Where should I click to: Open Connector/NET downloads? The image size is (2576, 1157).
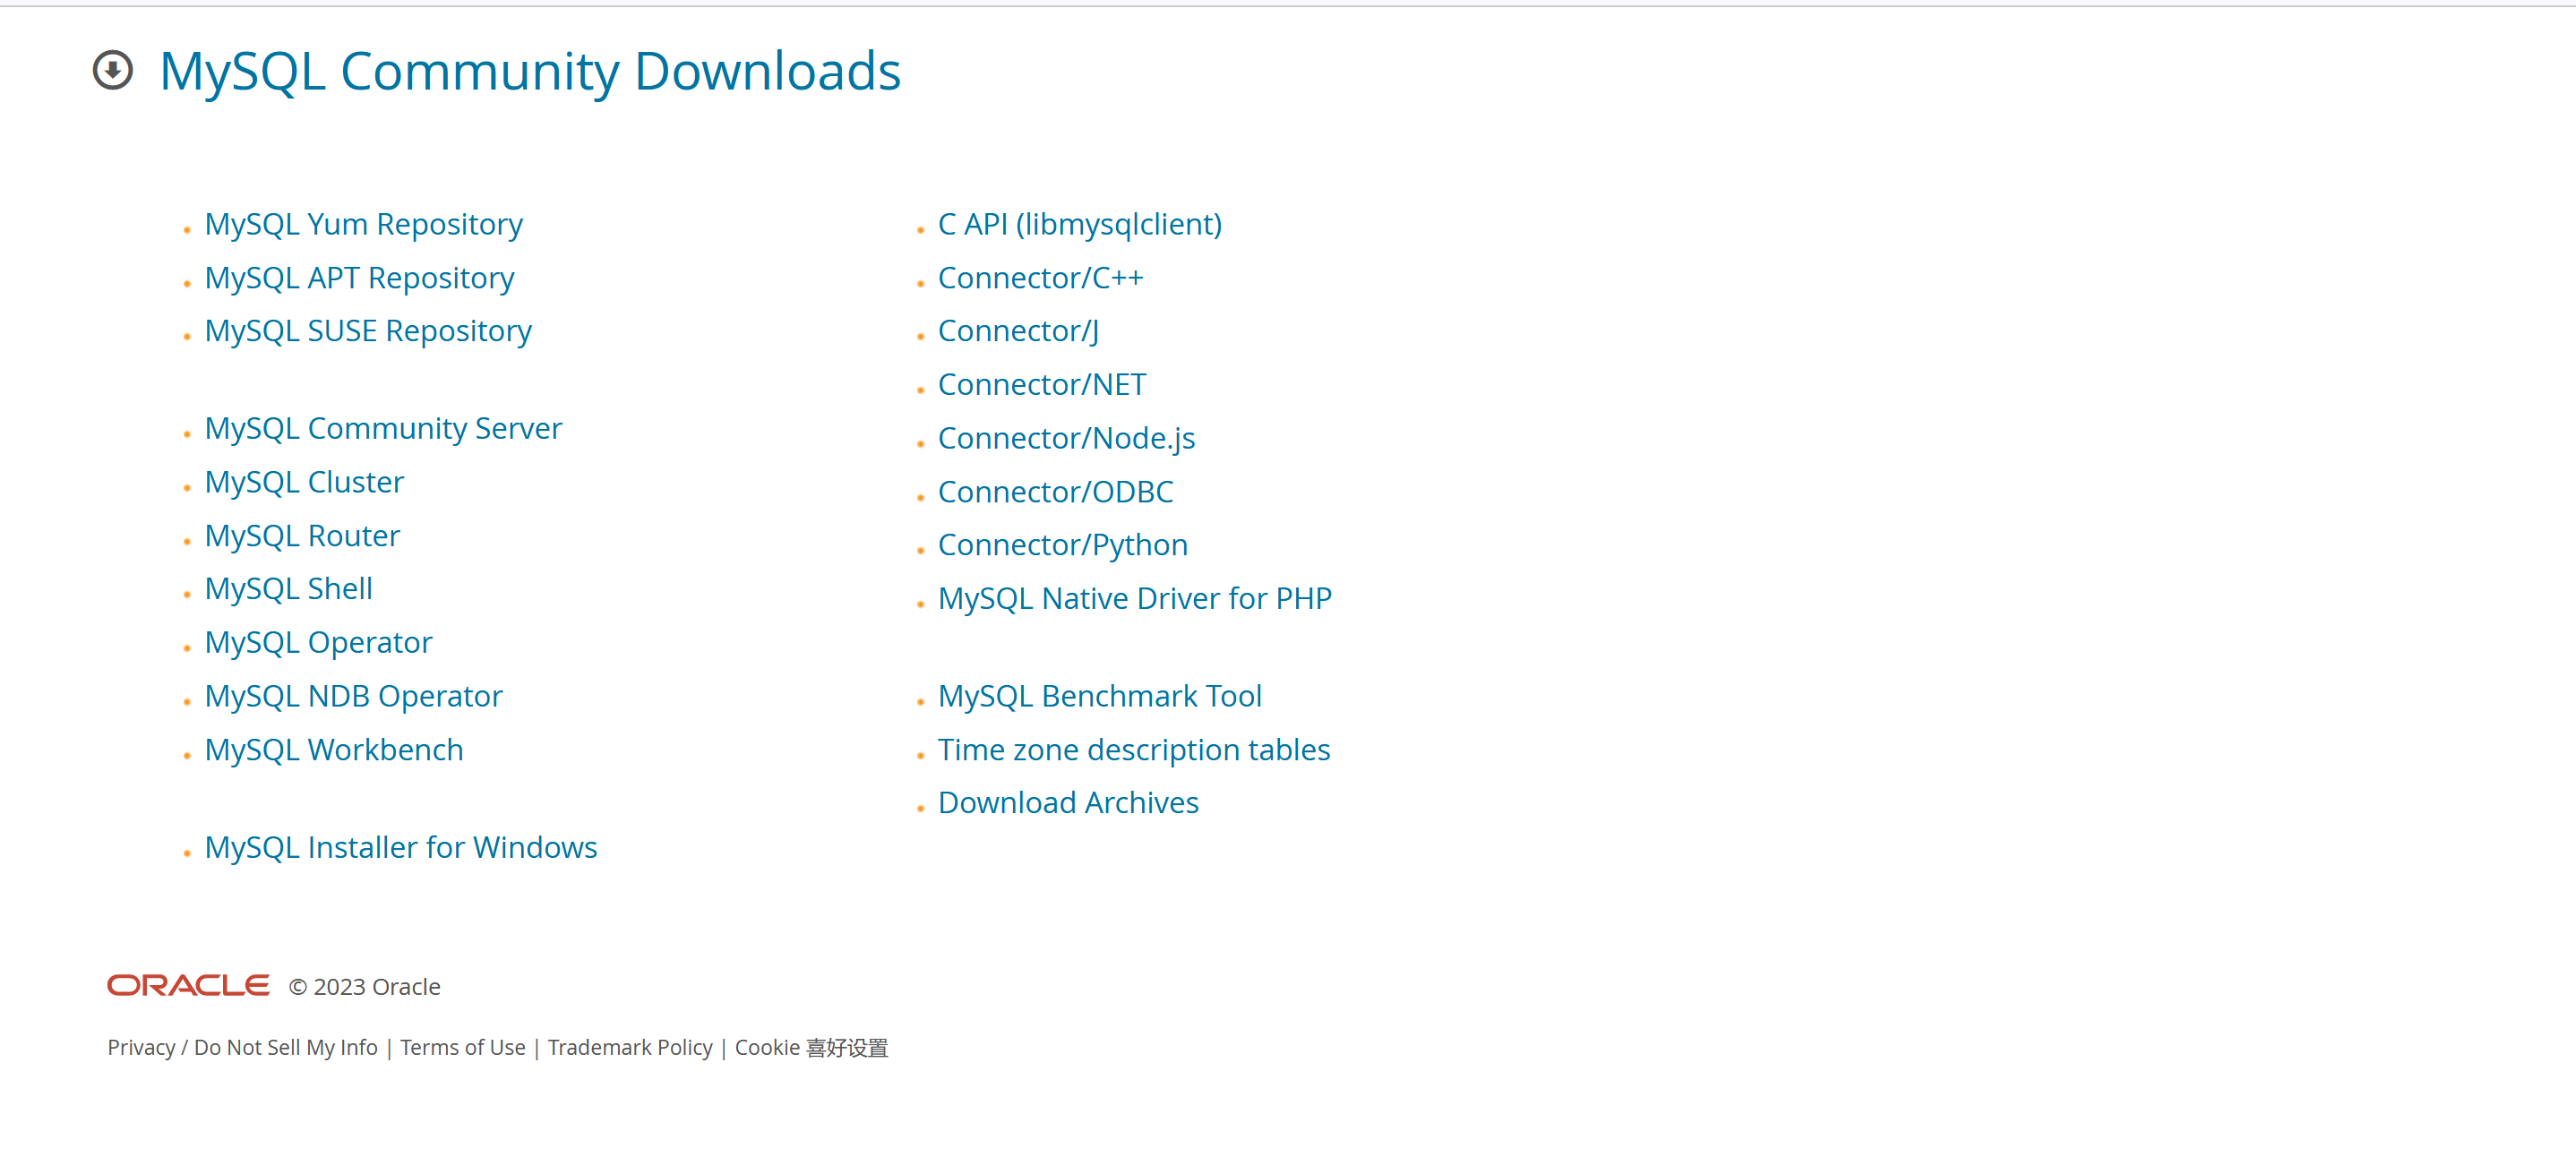[1043, 385]
